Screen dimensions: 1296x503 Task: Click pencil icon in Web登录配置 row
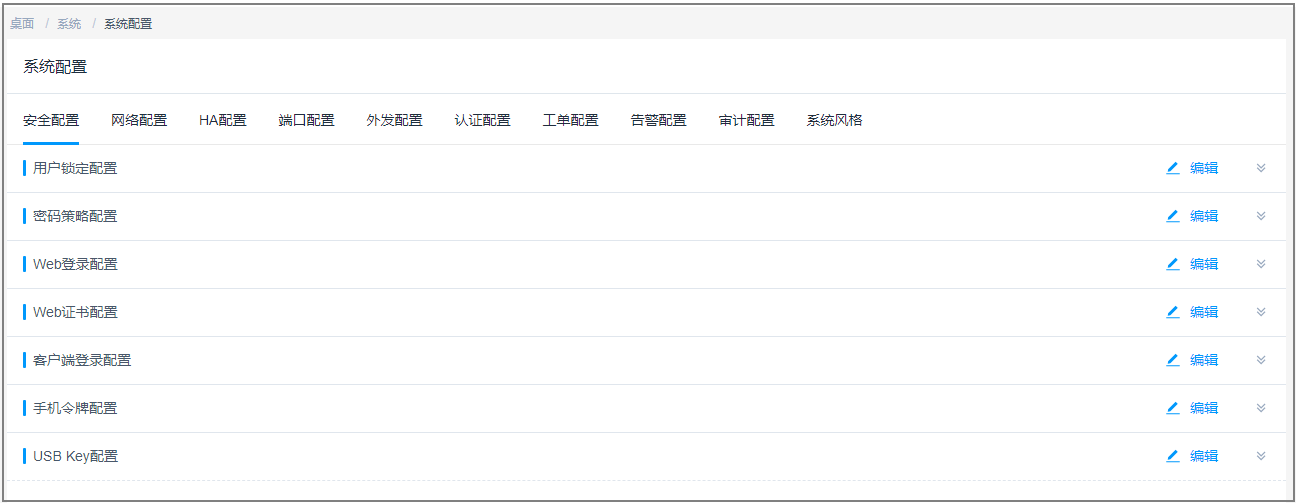click(x=1173, y=264)
